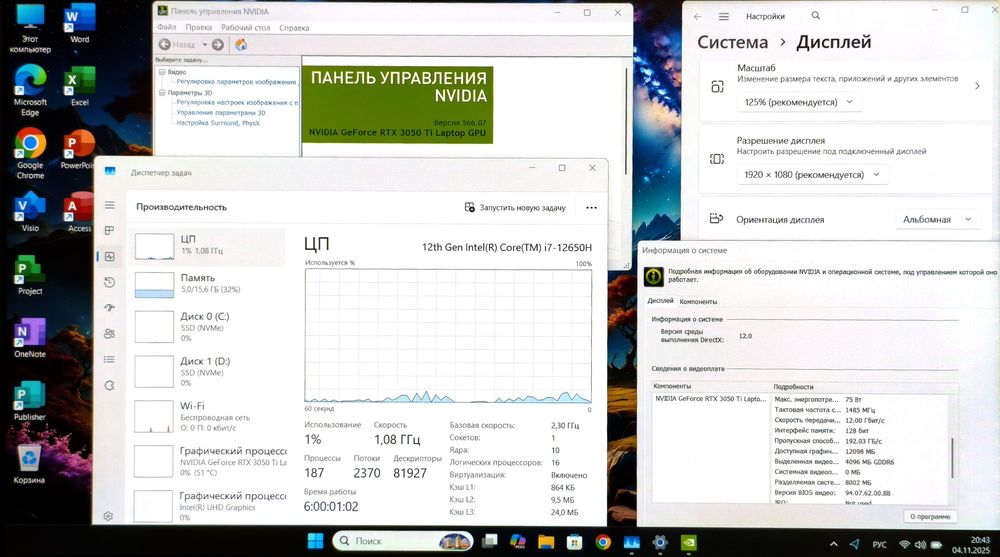Expand Масштаб settings chevron
1000x557 pixels.
coord(977,85)
